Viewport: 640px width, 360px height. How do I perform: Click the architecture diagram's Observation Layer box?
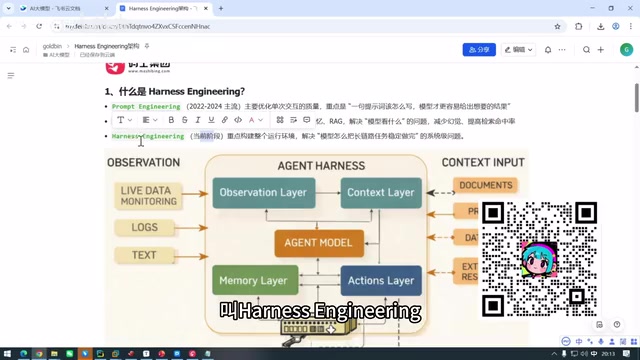click(x=264, y=193)
